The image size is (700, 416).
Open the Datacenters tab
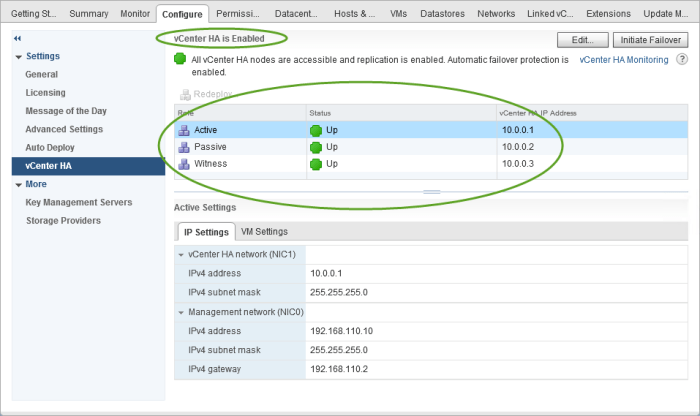pos(296,14)
